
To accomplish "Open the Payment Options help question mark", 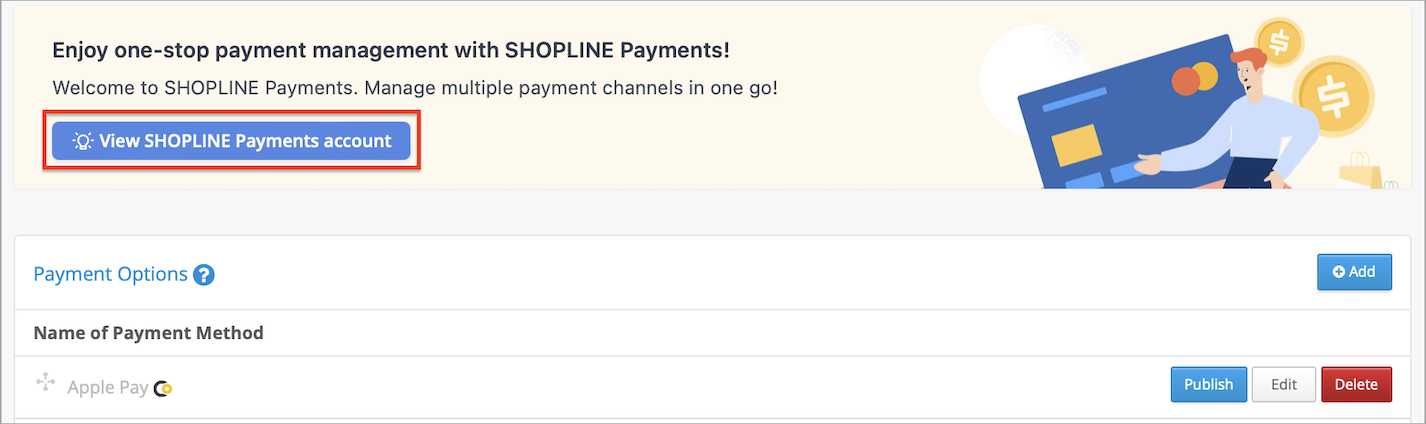I will click(x=204, y=275).
